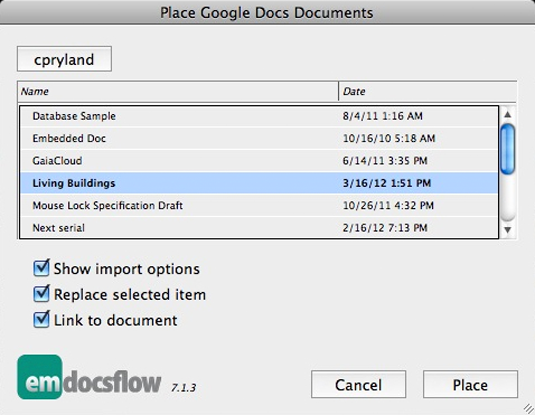Image resolution: width=535 pixels, height=415 pixels.
Task: Select the Next serial document
Action: pos(259,228)
